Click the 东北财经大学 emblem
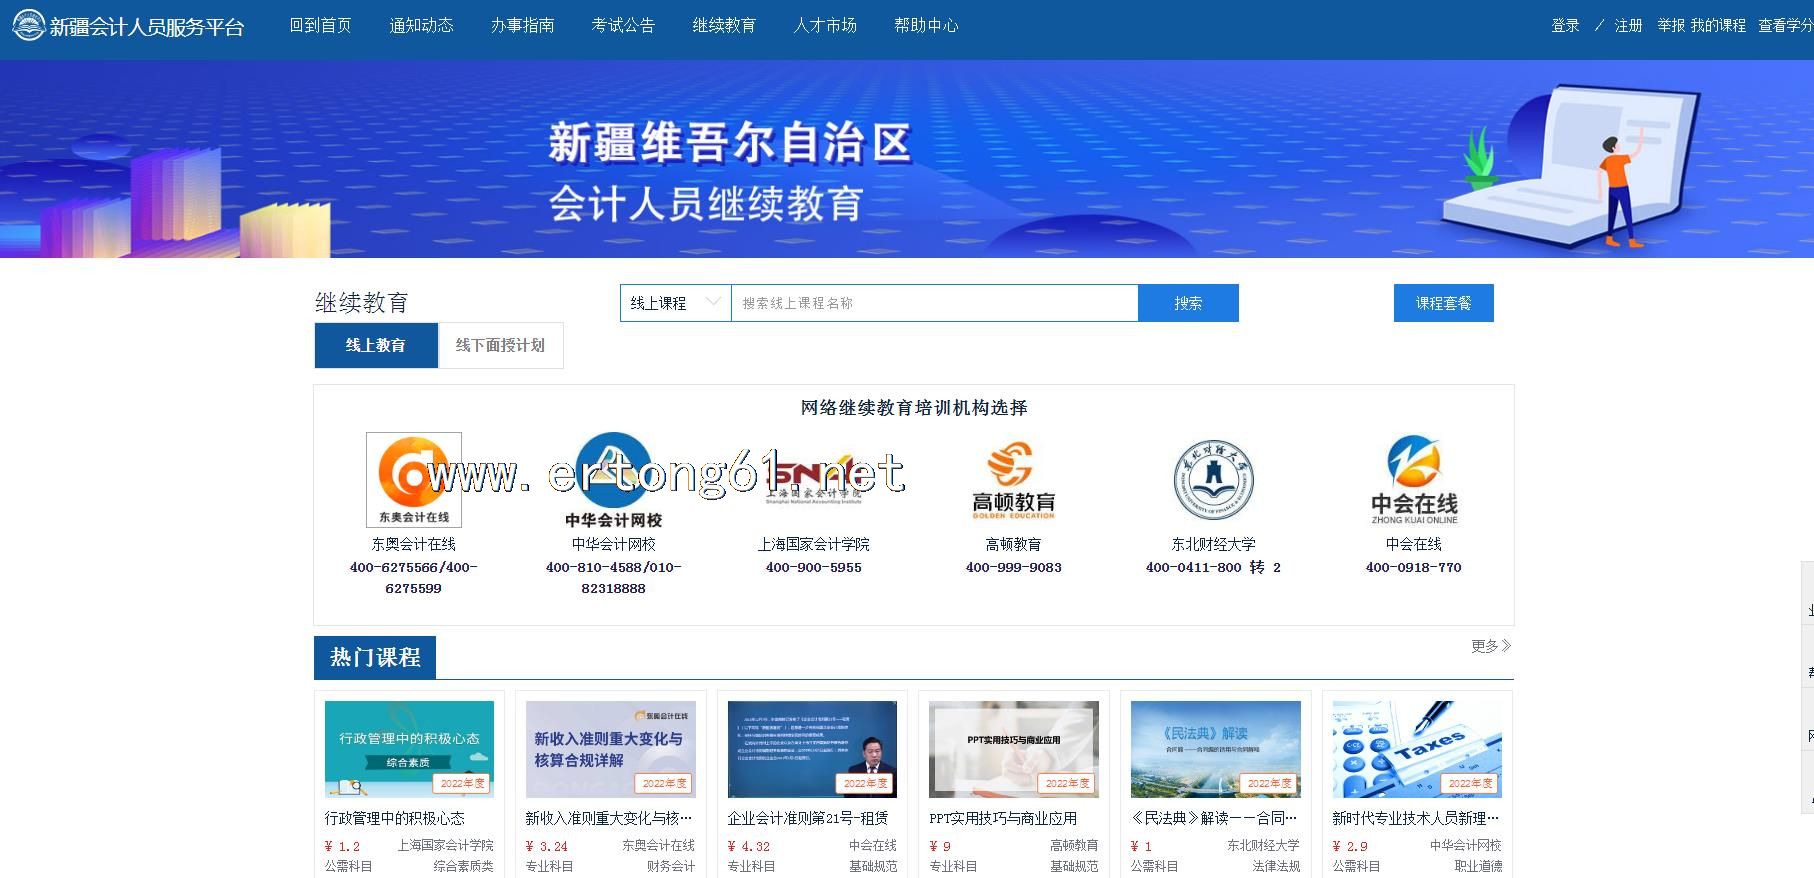Image resolution: width=1814 pixels, height=878 pixels. (x=1213, y=479)
